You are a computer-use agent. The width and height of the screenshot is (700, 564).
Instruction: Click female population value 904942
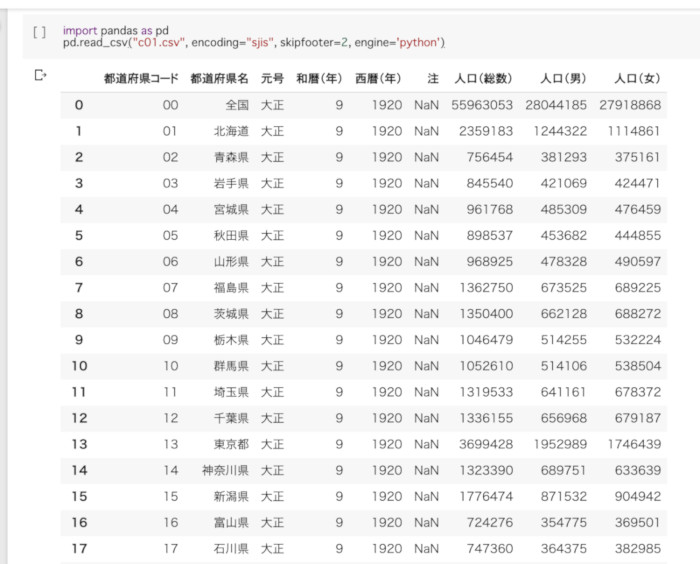[x=638, y=497]
